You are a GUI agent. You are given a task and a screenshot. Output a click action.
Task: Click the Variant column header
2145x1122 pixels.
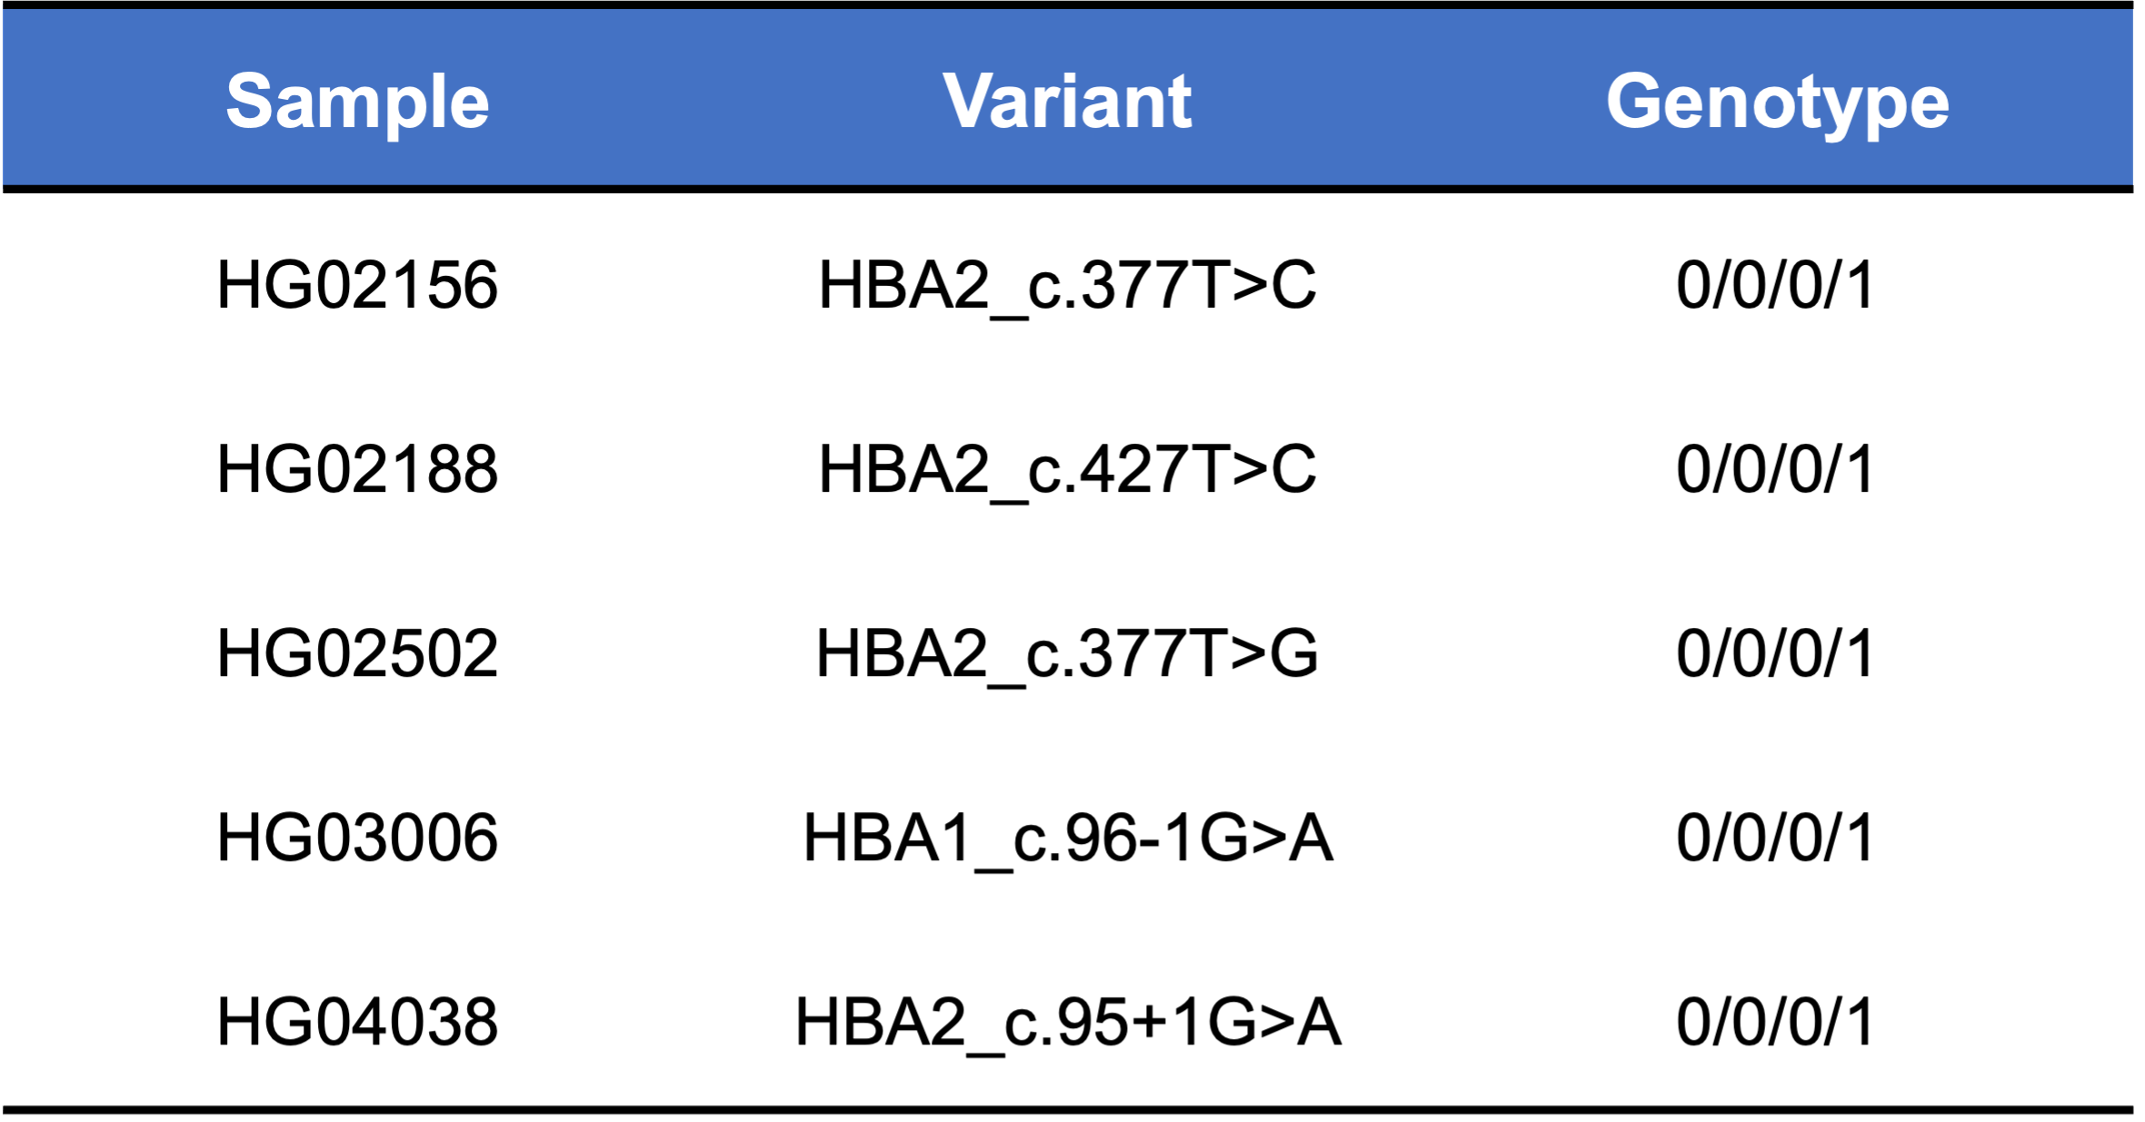click(1067, 102)
